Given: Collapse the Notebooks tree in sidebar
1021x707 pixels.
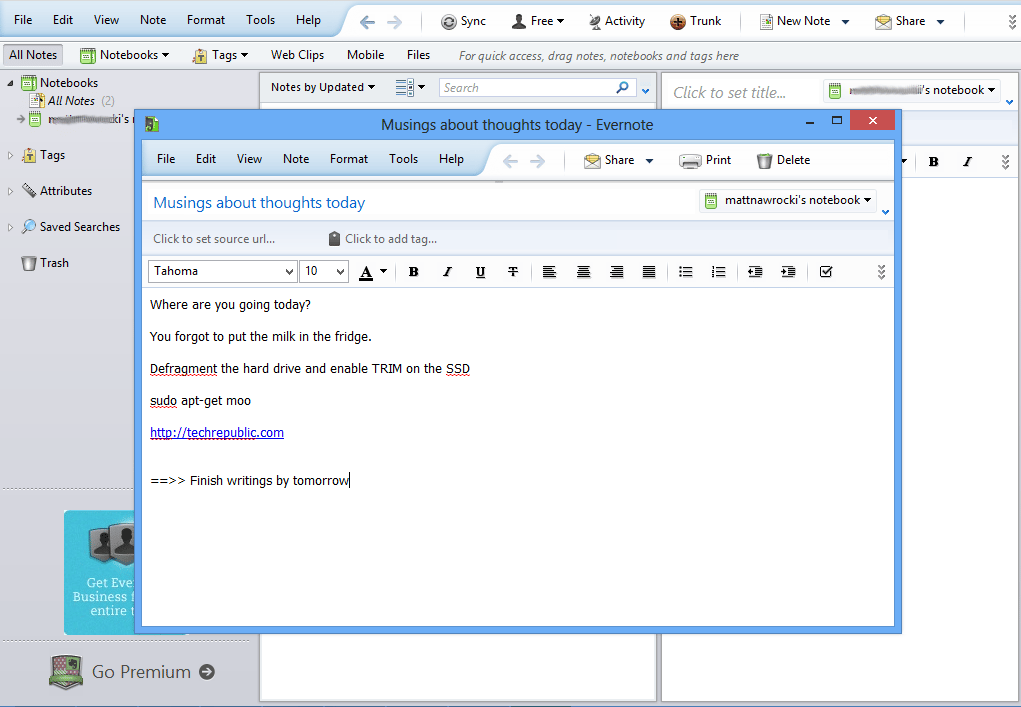Looking at the screenshot, I should 10,83.
